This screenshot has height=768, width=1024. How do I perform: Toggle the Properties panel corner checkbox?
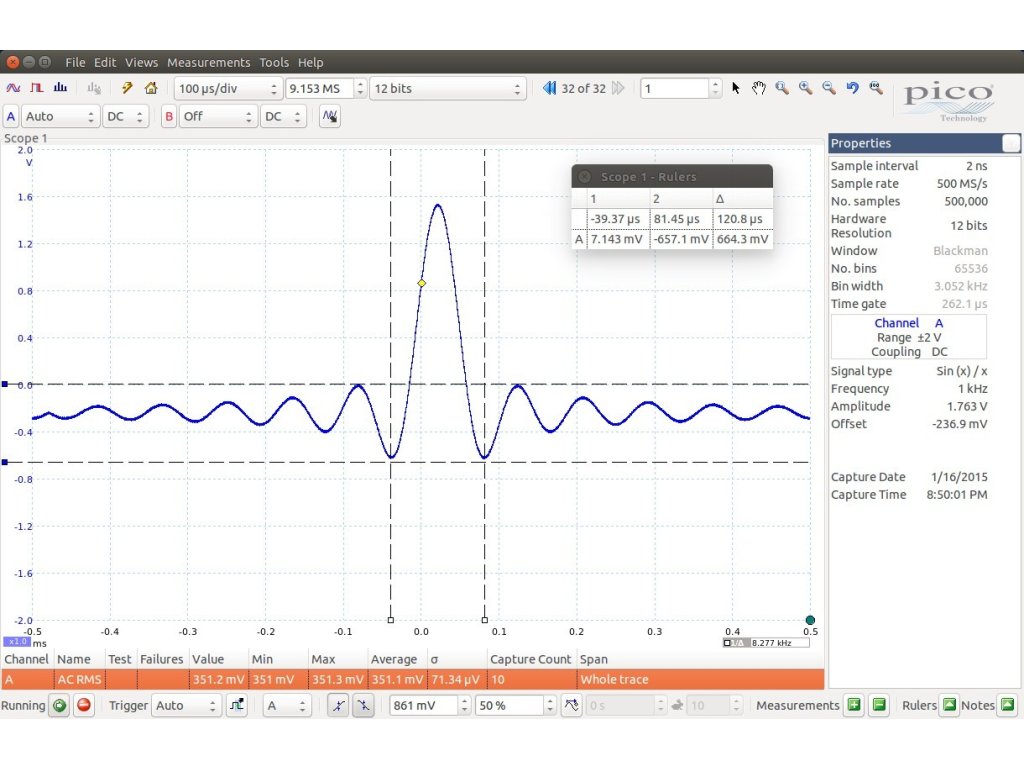(x=1010, y=143)
